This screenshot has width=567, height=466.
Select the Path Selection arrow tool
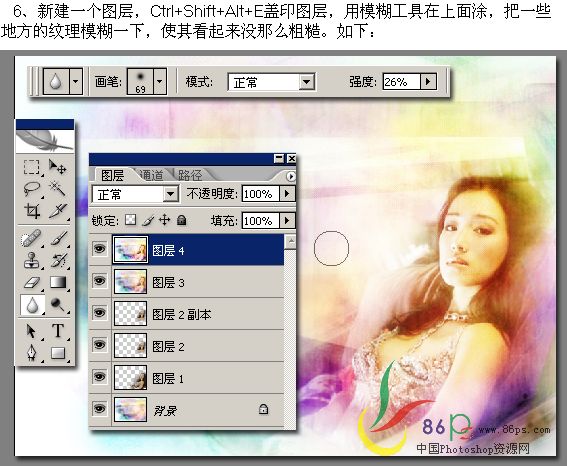tap(31, 331)
